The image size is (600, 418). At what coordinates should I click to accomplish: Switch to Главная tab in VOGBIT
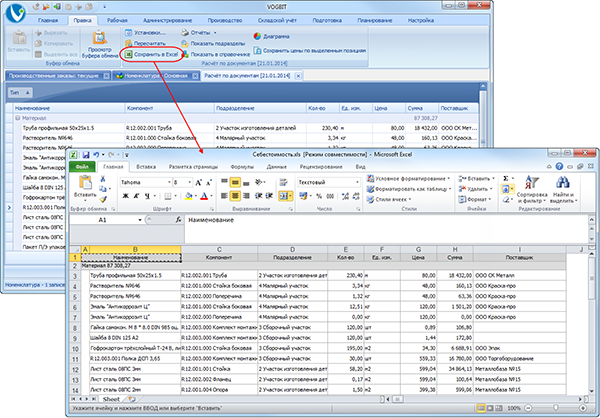48,20
